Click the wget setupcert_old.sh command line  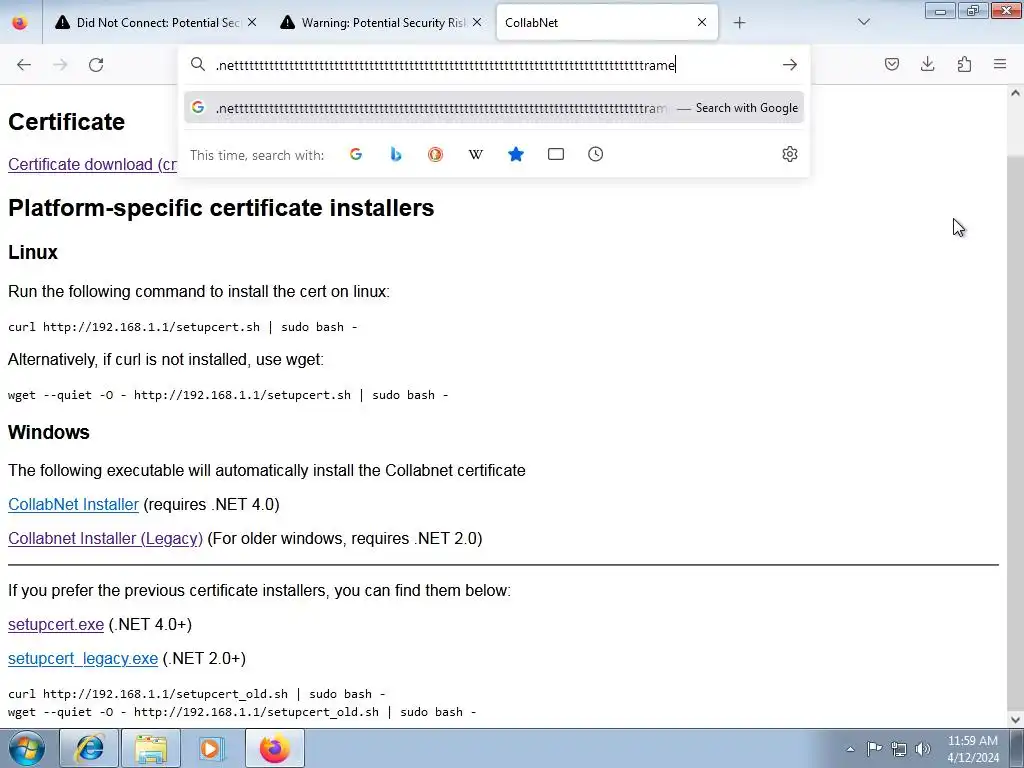pos(242,712)
